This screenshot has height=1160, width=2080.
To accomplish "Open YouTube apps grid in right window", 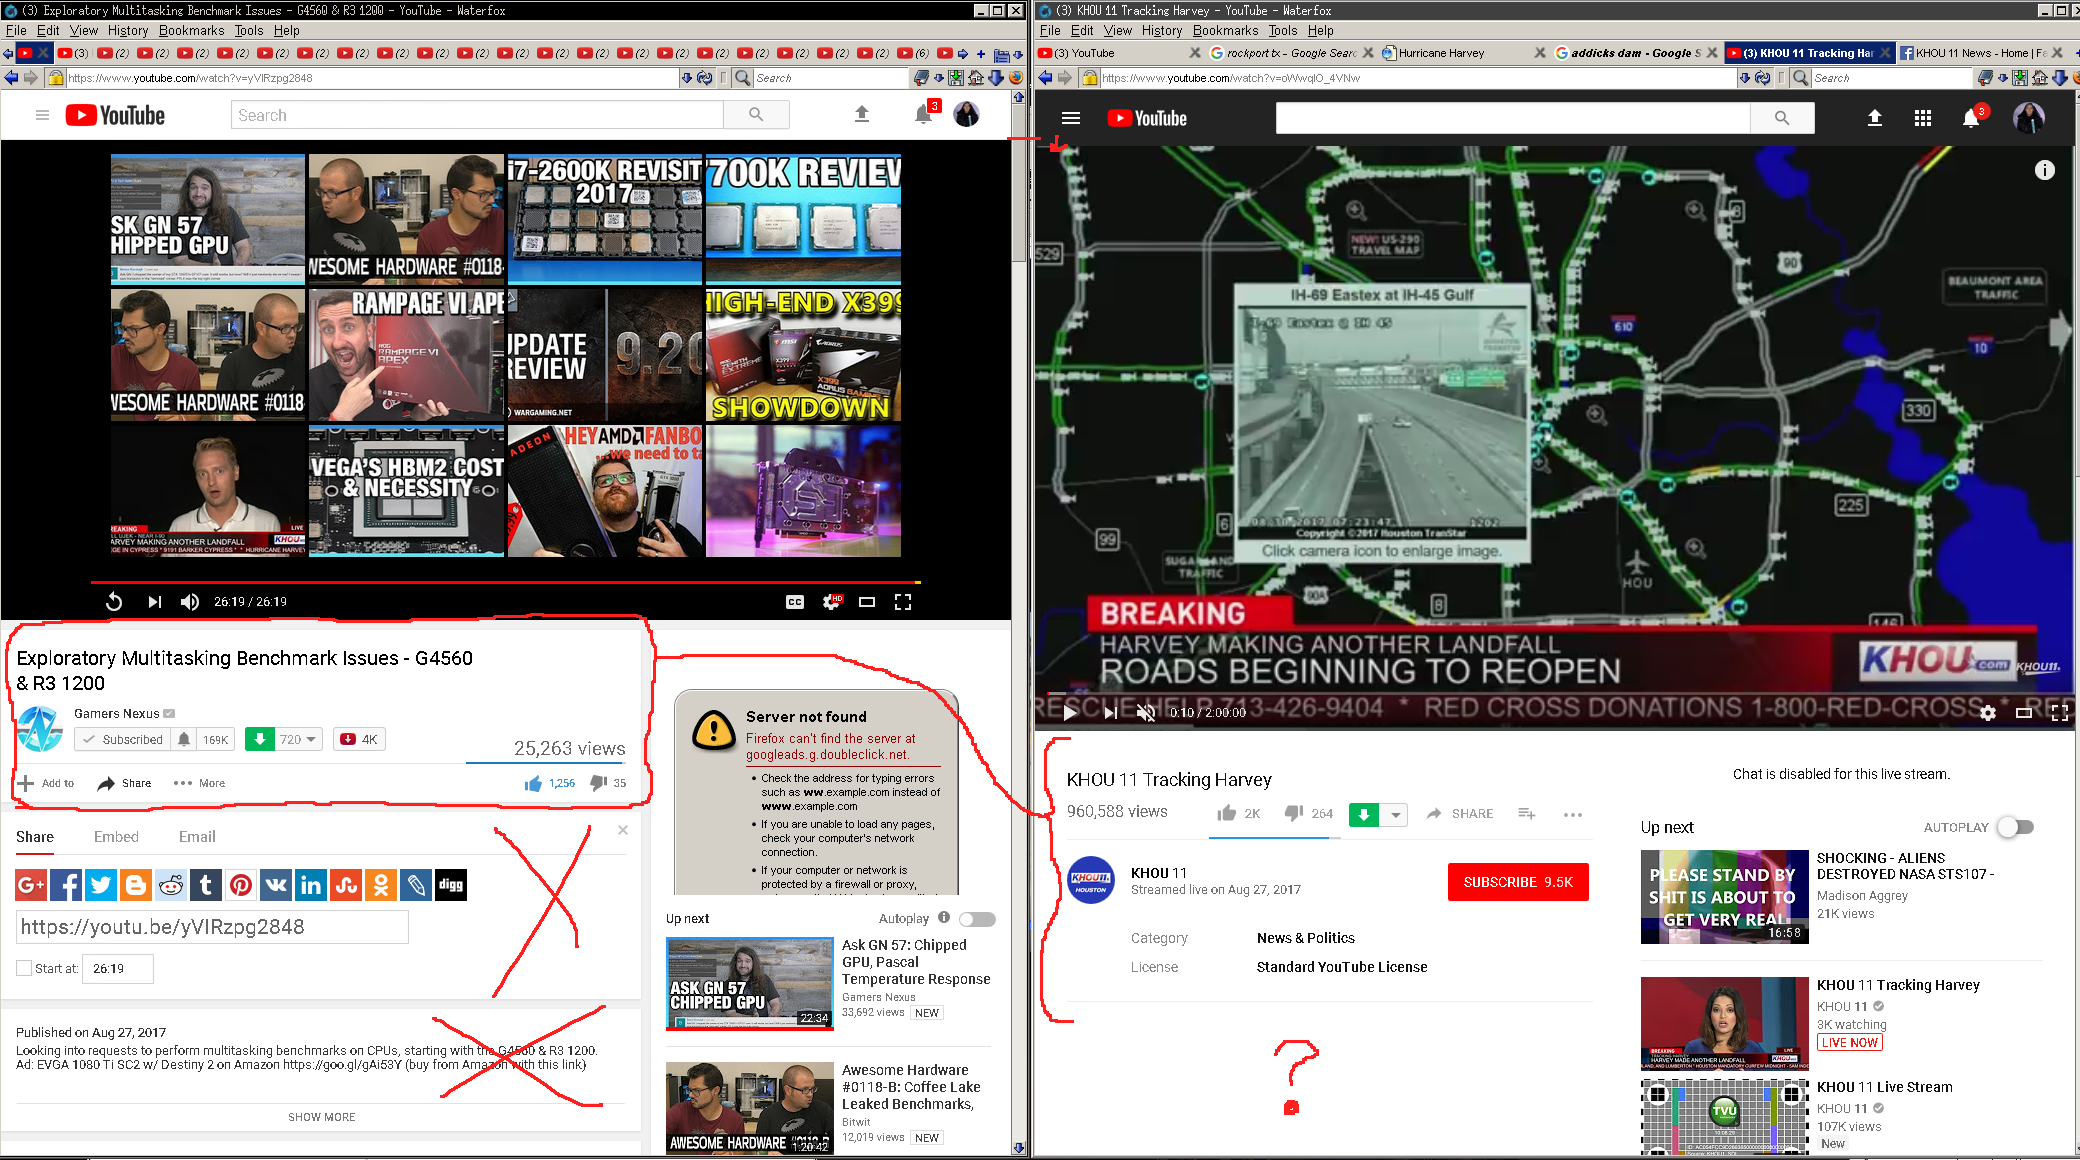I will pyautogui.click(x=1922, y=118).
